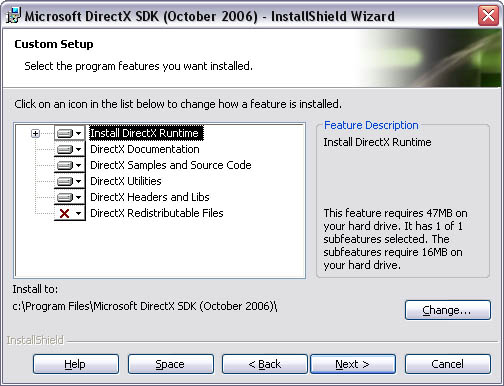This screenshot has width=504, height=386.
Task: Open install-state dropdown for DirectX Documentation
Action: point(70,149)
